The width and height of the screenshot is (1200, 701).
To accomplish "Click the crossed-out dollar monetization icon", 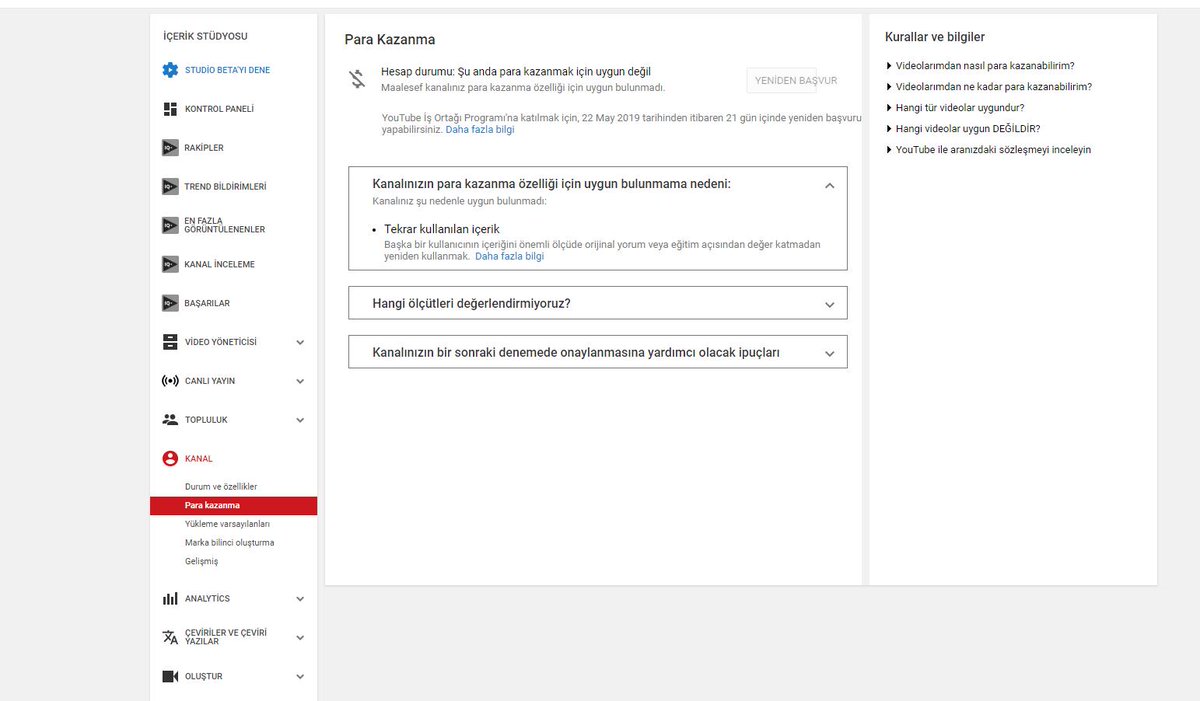I will tap(357, 79).
